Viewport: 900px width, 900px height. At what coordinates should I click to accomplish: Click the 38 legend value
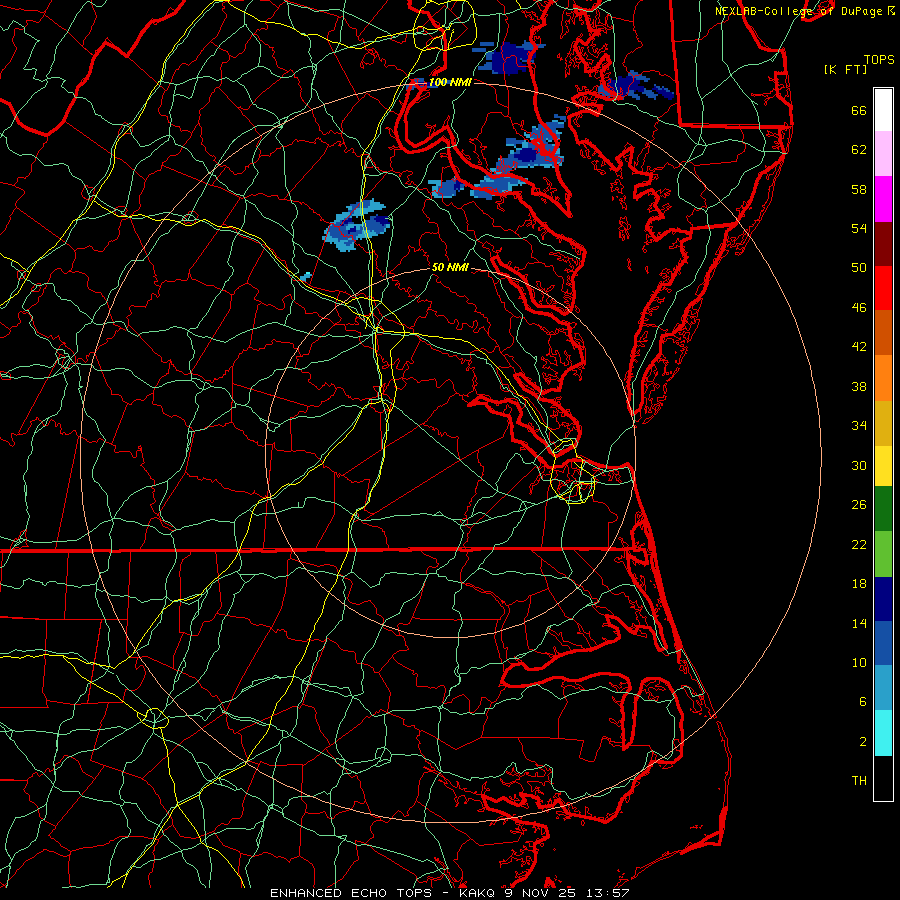coord(859,386)
